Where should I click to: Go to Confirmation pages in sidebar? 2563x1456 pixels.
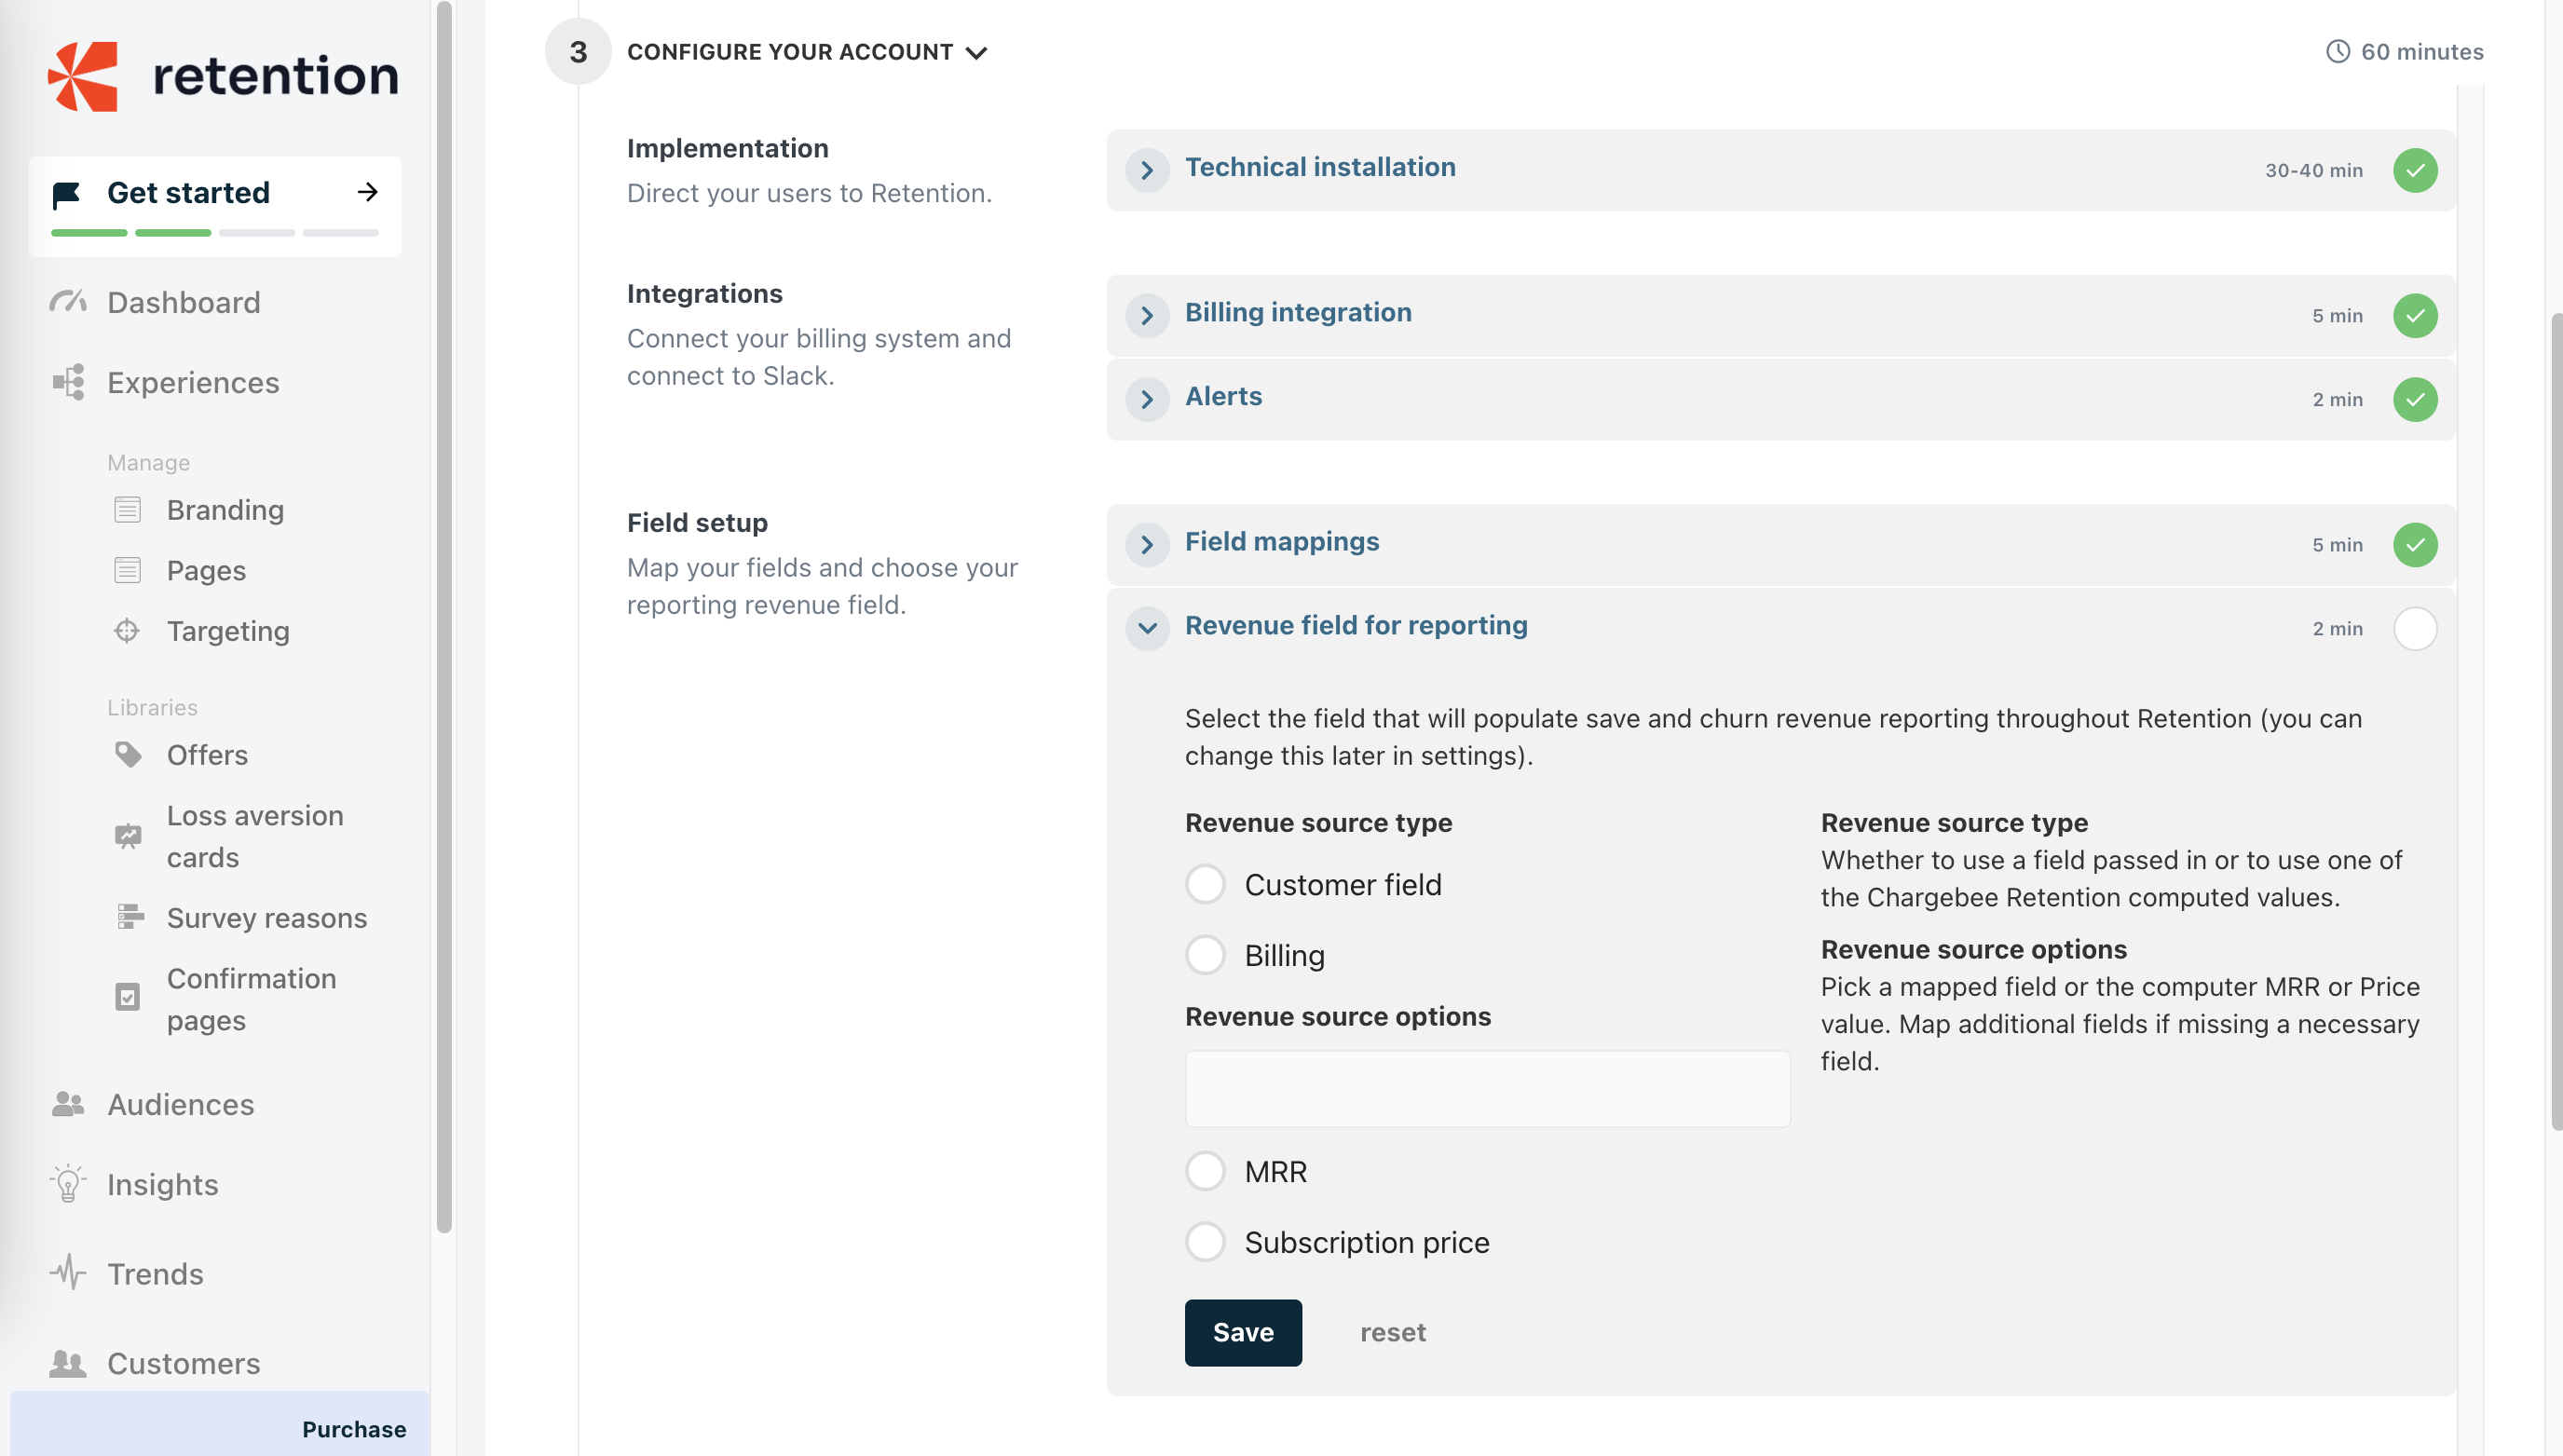pyautogui.click(x=251, y=998)
